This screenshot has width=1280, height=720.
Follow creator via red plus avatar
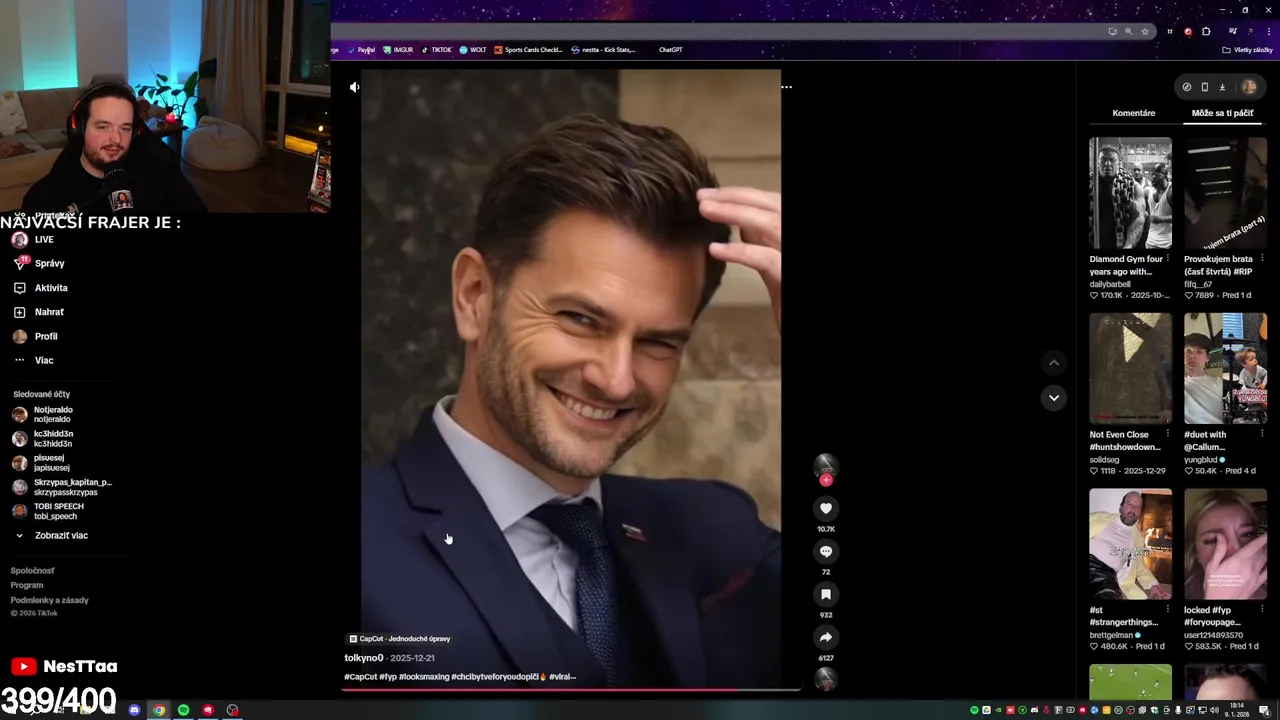click(826, 480)
